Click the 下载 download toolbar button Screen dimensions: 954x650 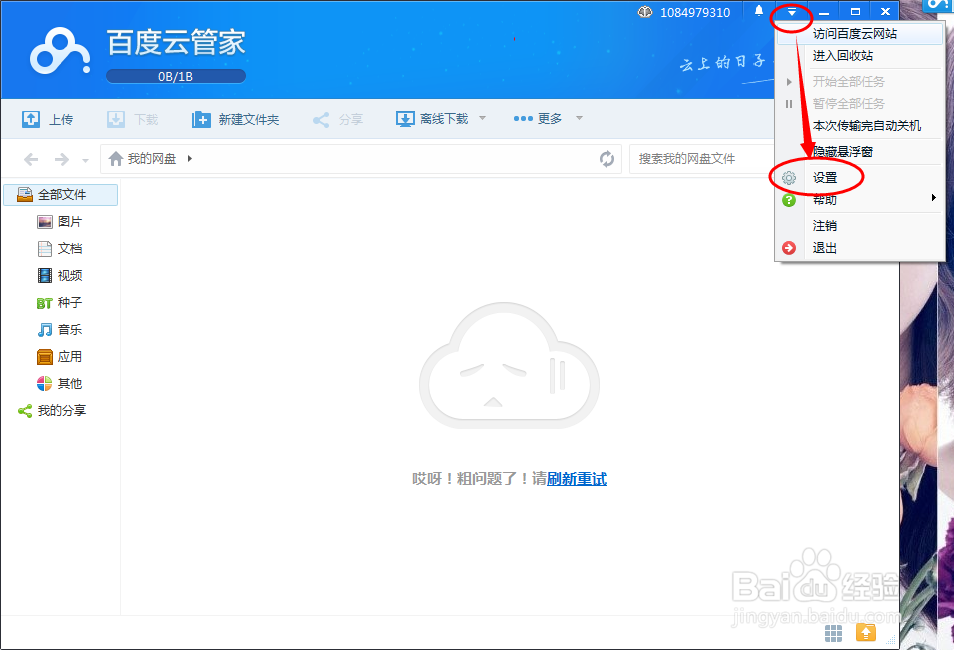[132, 119]
